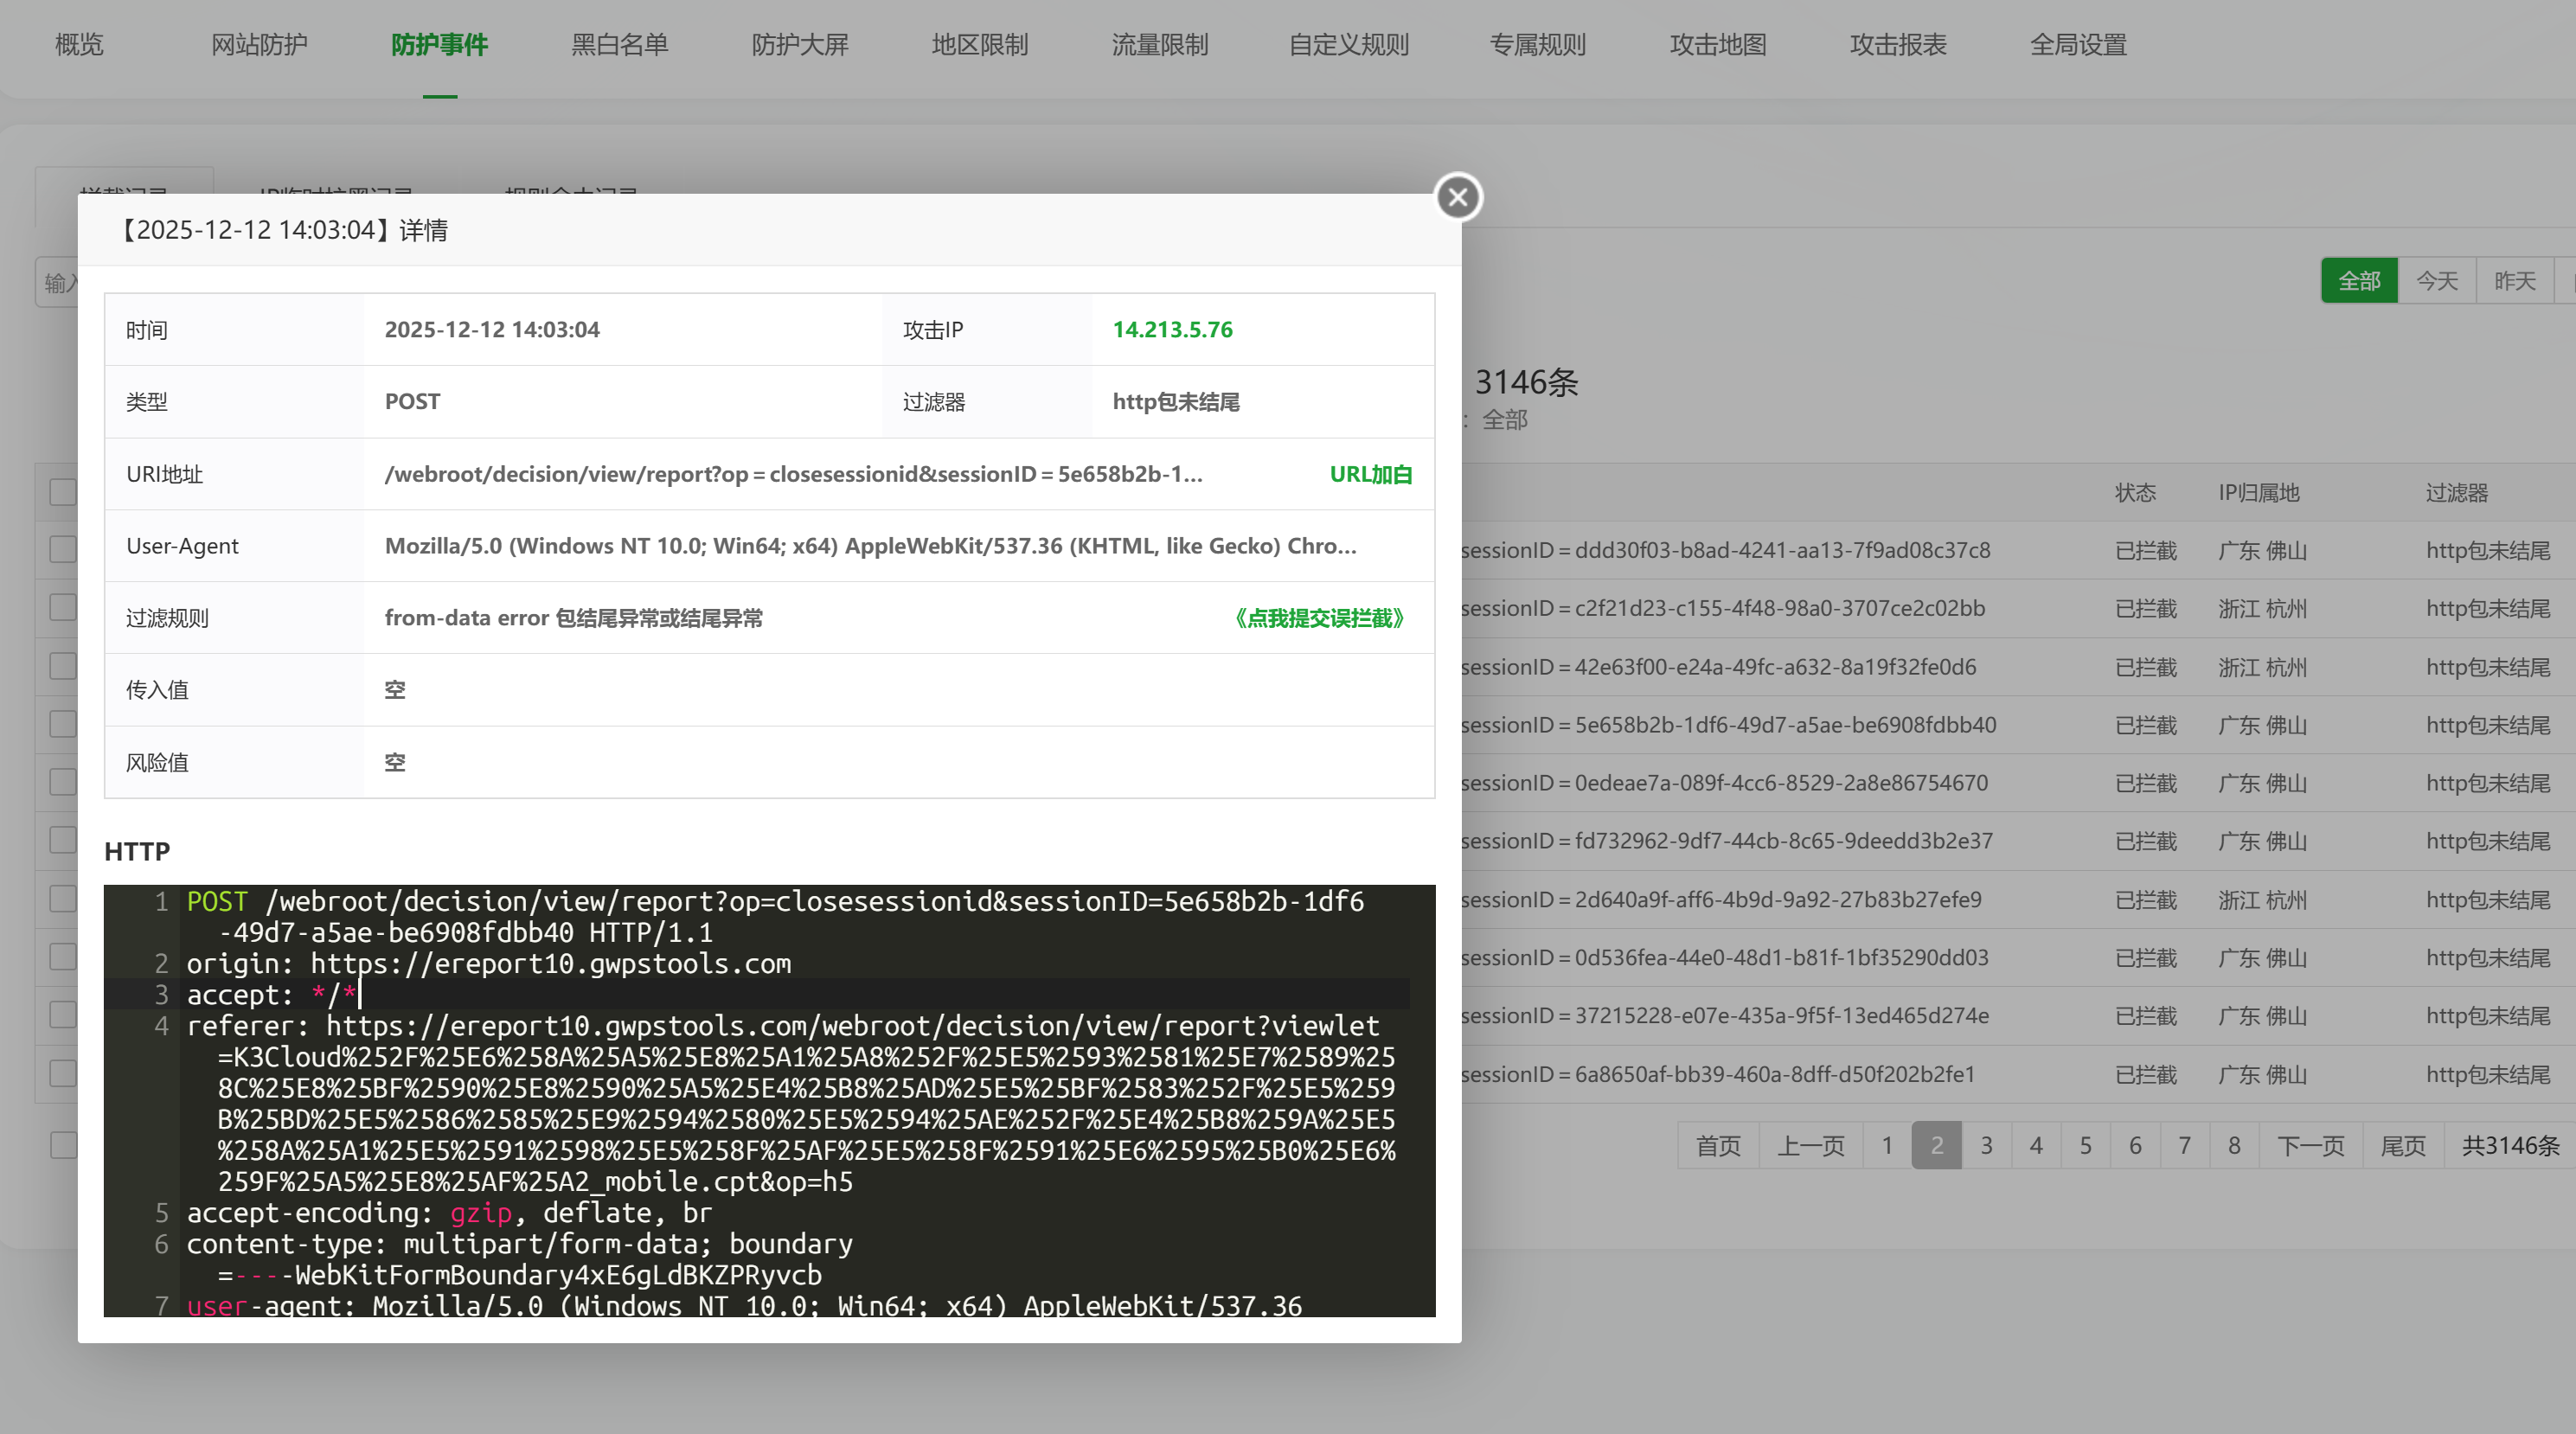
Task: Open the 自定义规则 tab
Action: 1348,45
